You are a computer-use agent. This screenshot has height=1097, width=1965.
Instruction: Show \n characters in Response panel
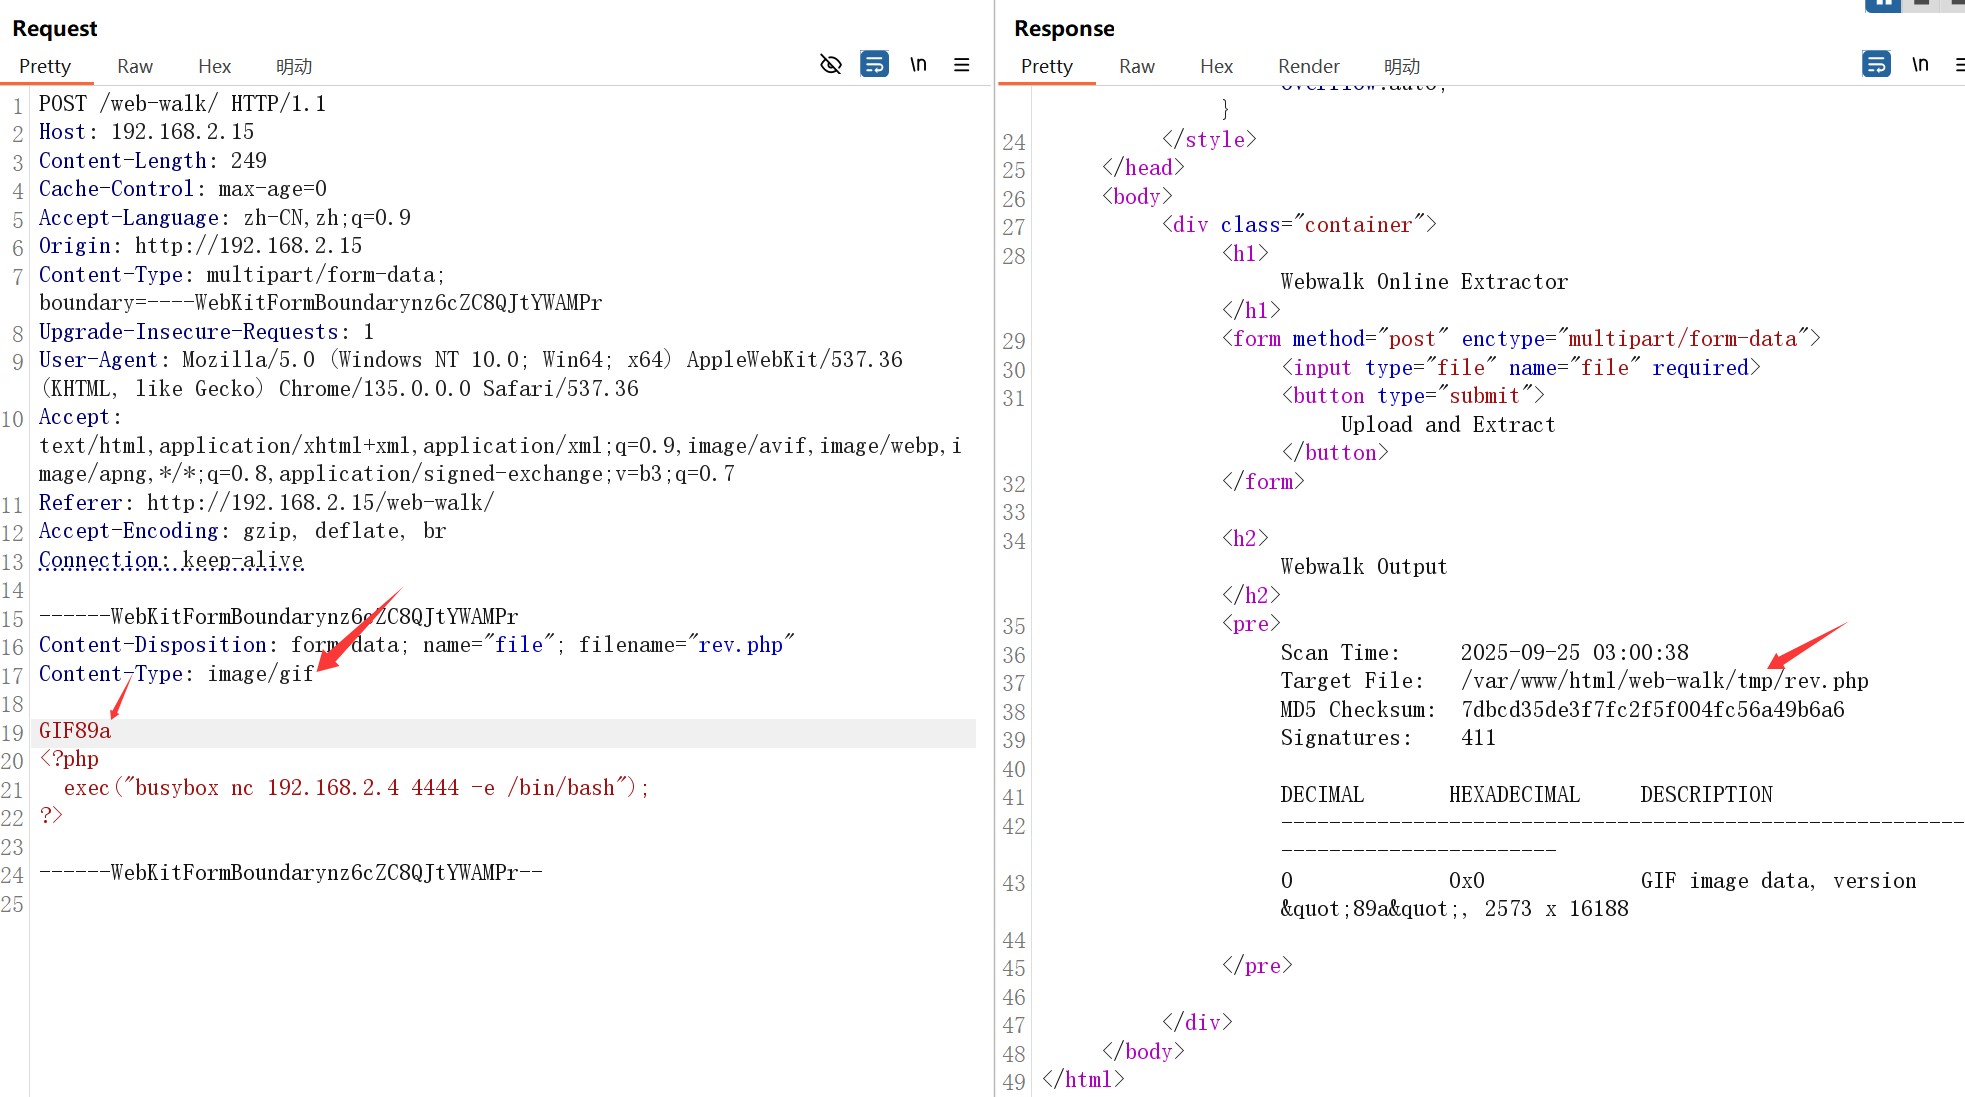coord(1920,65)
